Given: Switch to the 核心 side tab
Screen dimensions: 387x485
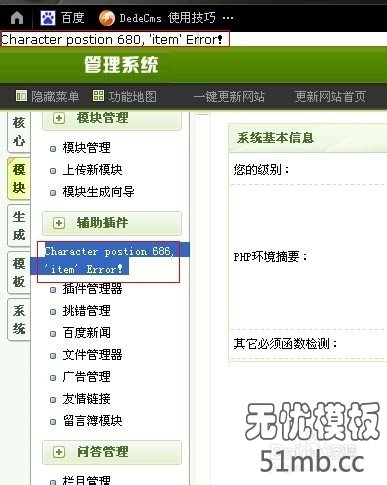Looking at the screenshot, I should point(19,132).
